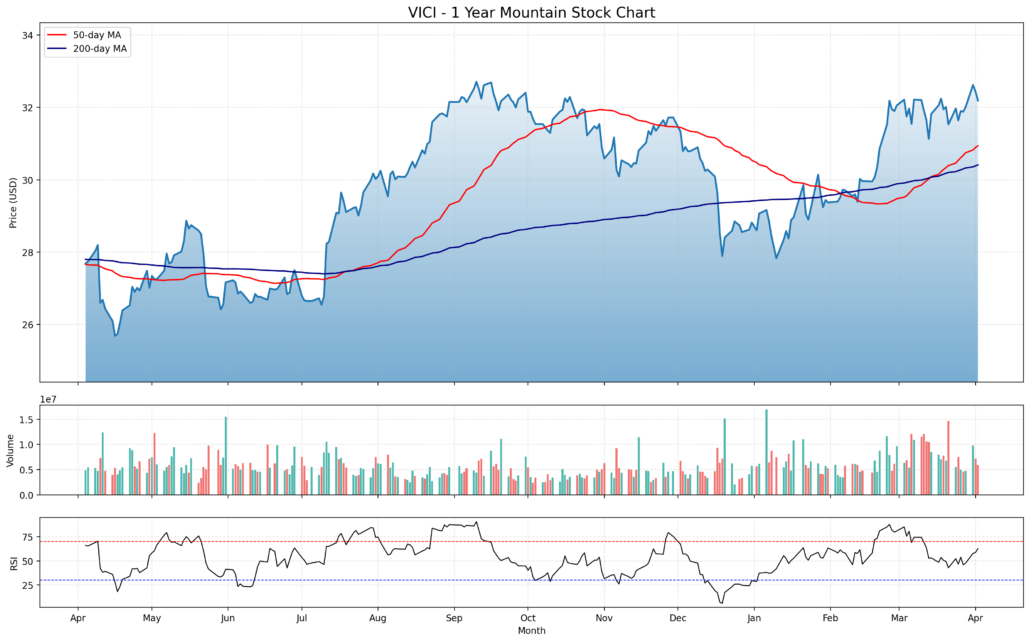This screenshot has width=1030, height=642.
Task: Click the Oct month tick label
Action: pos(527,618)
